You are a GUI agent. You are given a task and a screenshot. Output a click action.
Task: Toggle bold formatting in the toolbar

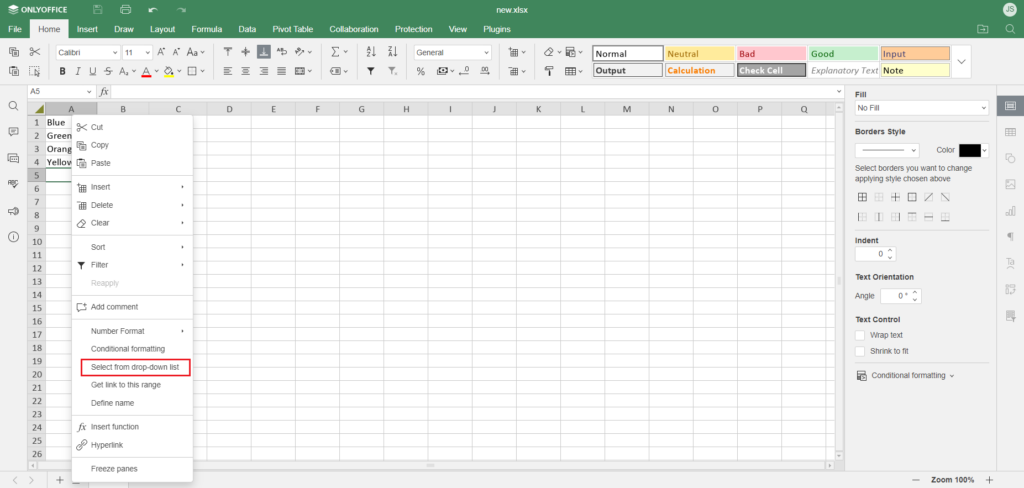pyautogui.click(x=62, y=71)
